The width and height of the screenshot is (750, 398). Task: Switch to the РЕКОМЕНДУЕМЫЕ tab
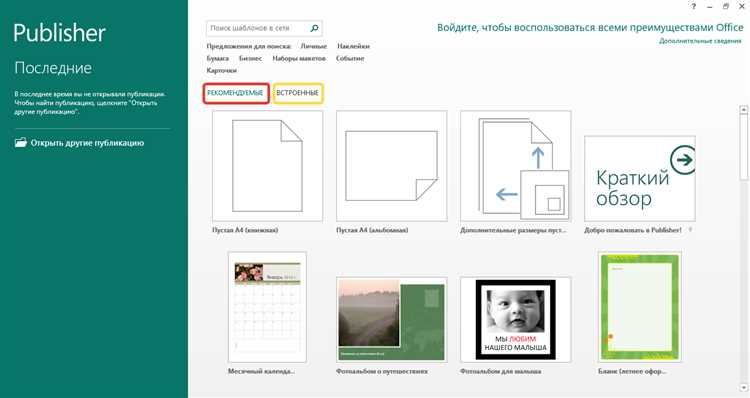click(235, 93)
